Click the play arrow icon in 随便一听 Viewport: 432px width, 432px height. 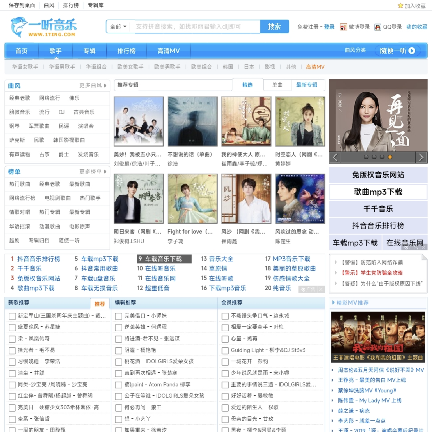(412, 51)
